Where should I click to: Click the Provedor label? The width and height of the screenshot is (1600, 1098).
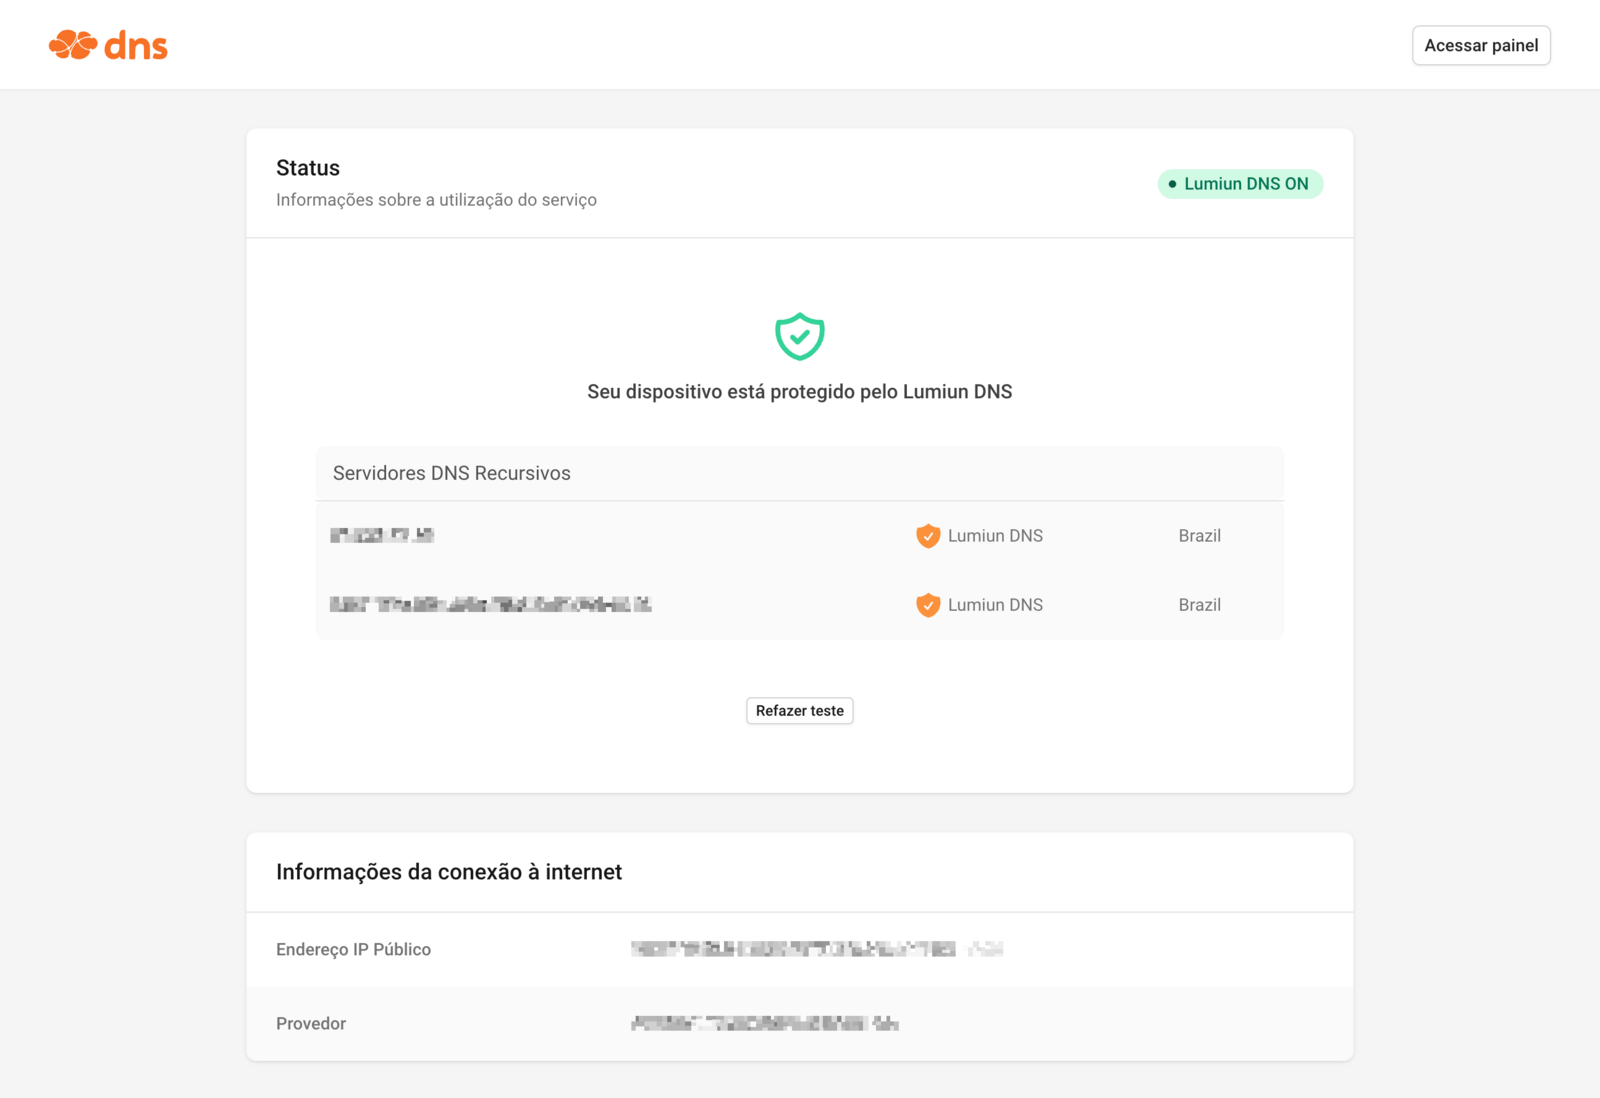[x=311, y=1024]
